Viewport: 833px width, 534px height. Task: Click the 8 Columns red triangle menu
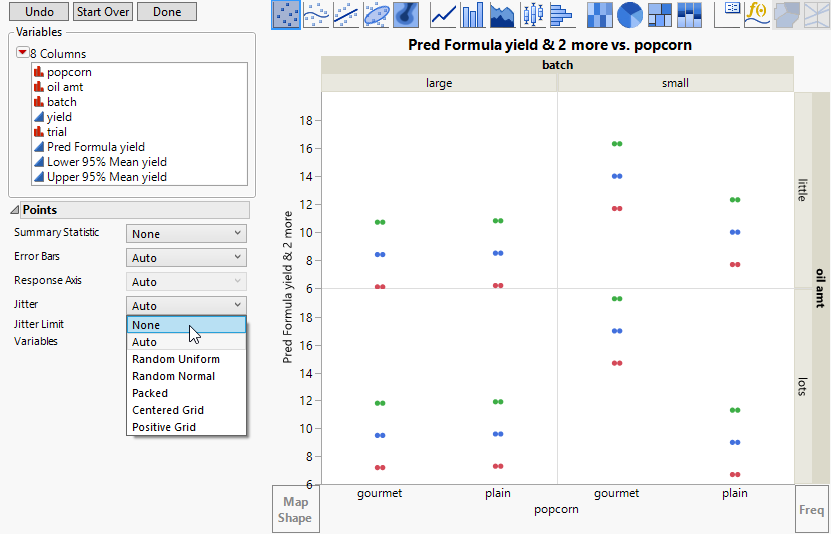tap(22, 54)
